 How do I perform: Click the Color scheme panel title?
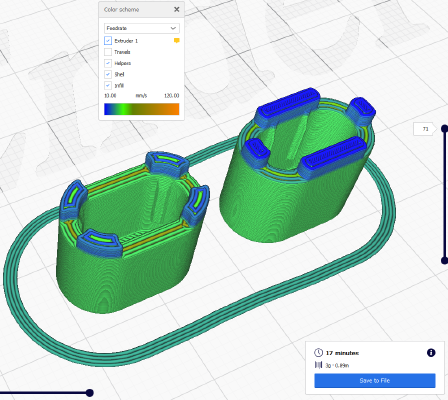121,10
